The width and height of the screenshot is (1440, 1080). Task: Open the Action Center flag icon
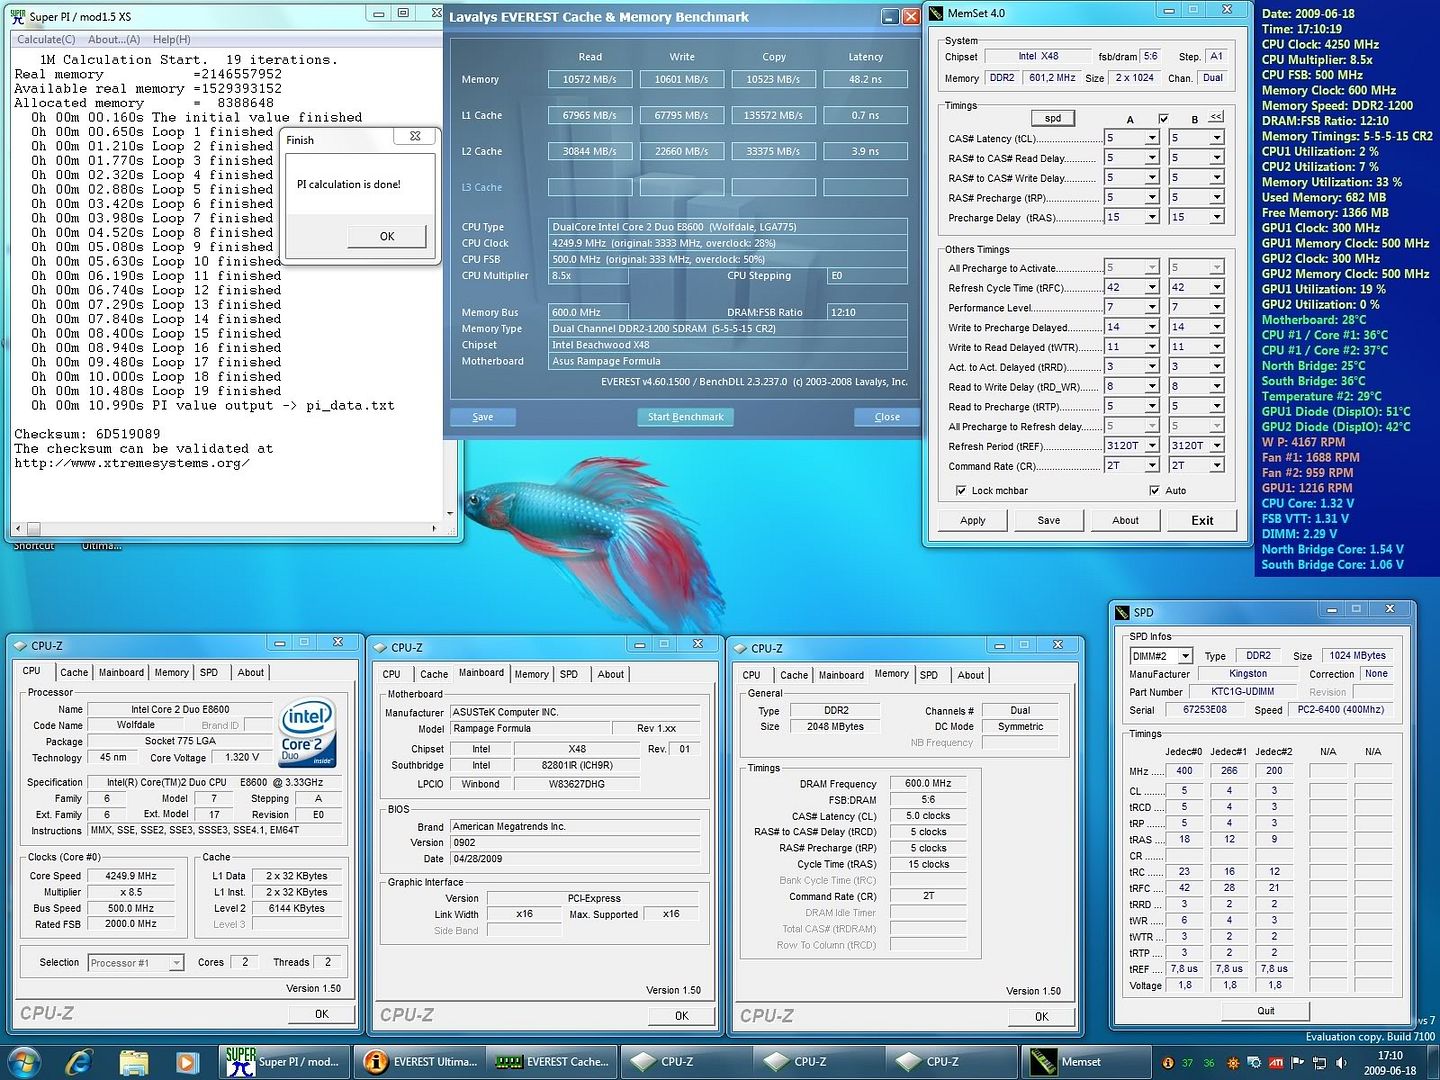(x=1298, y=1063)
